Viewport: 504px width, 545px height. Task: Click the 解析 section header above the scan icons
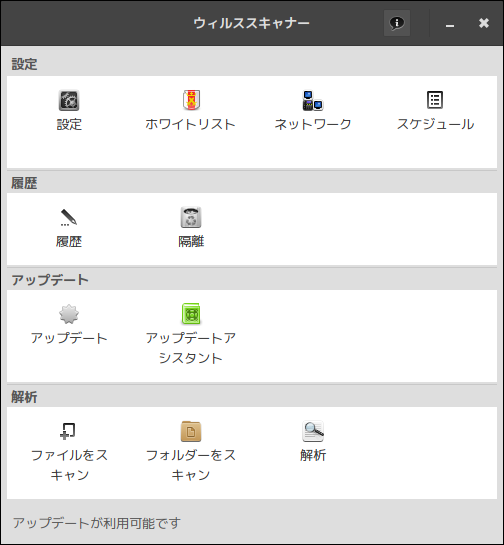pos(24,397)
